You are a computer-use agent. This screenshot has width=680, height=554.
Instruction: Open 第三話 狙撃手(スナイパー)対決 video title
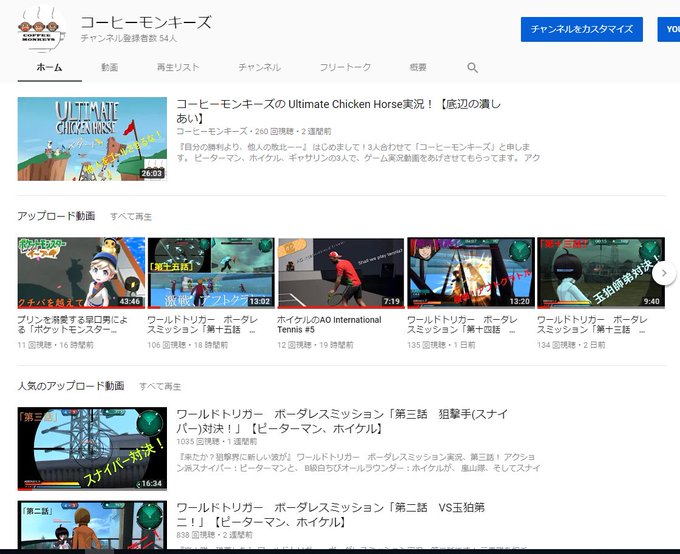pos(342,421)
